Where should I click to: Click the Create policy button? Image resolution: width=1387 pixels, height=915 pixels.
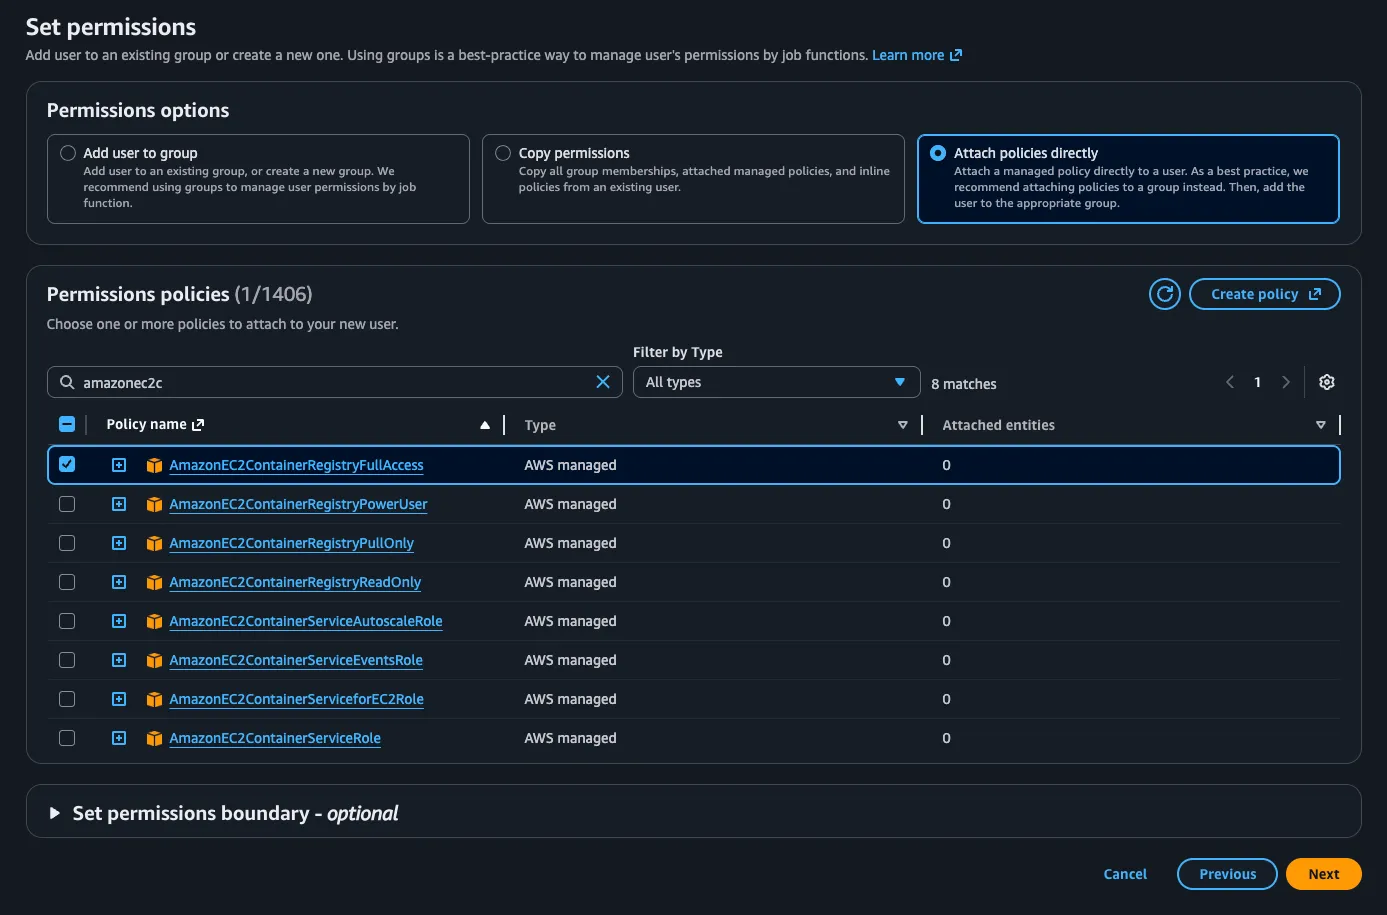coord(1264,294)
